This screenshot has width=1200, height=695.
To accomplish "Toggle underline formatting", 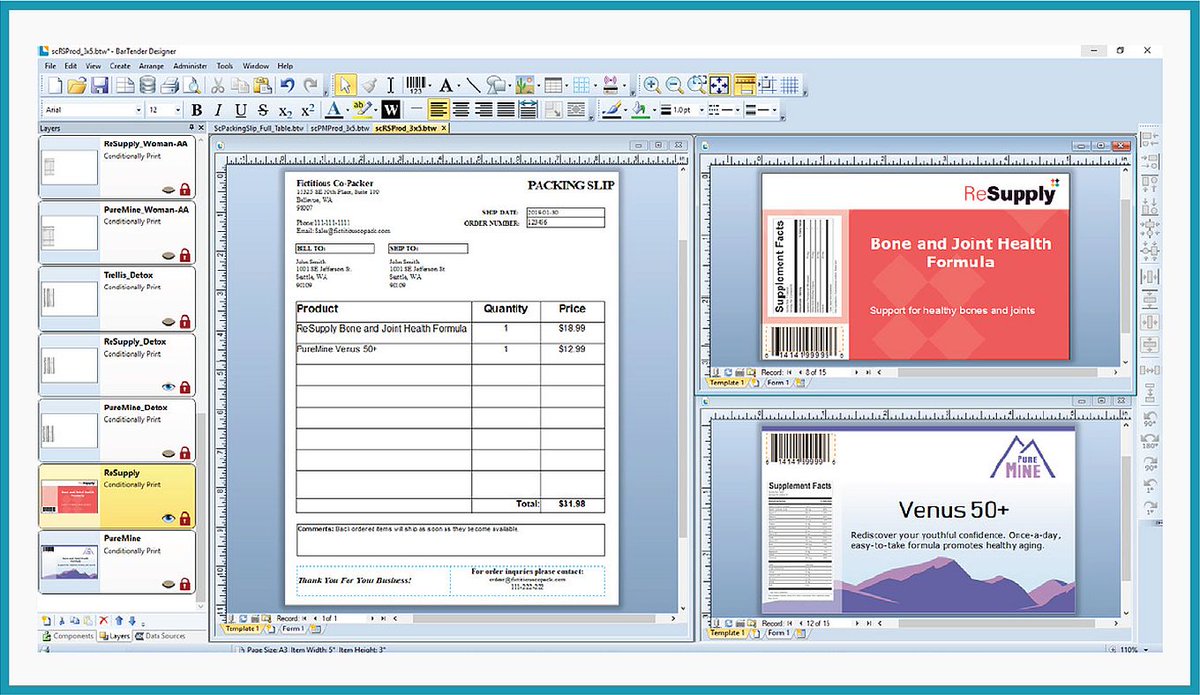I will (x=241, y=110).
